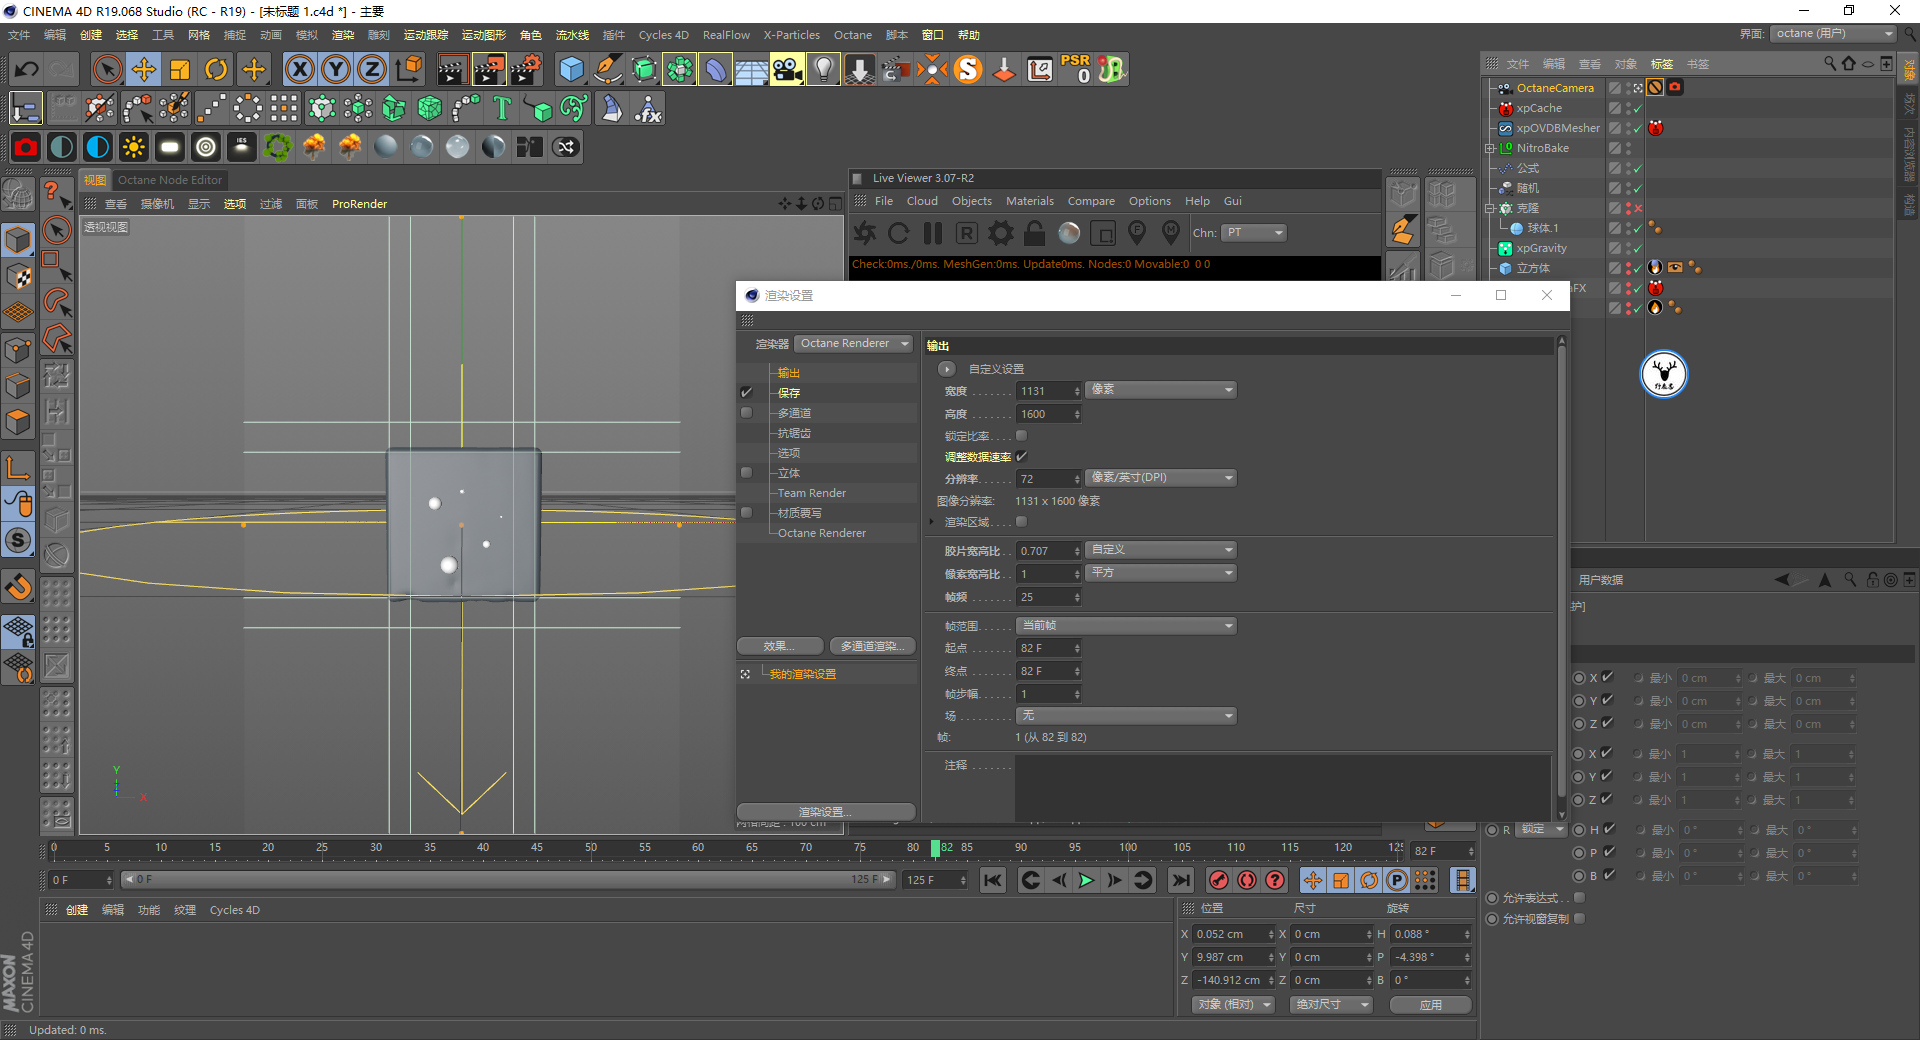Image resolution: width=1920 pixels, height=1040 pixels.
Task: Restart the render in Live Viewer
Action: (x=898, y=233)
